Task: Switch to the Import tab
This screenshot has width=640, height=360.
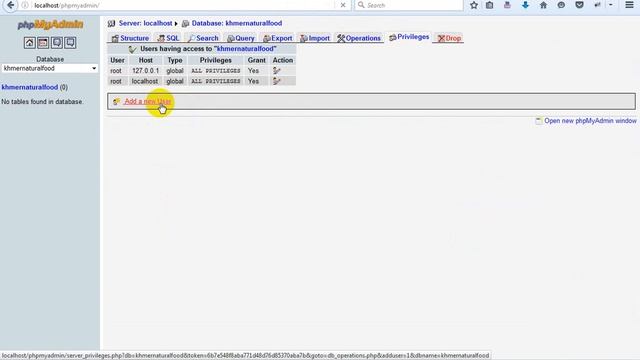Action: [315, 38]
